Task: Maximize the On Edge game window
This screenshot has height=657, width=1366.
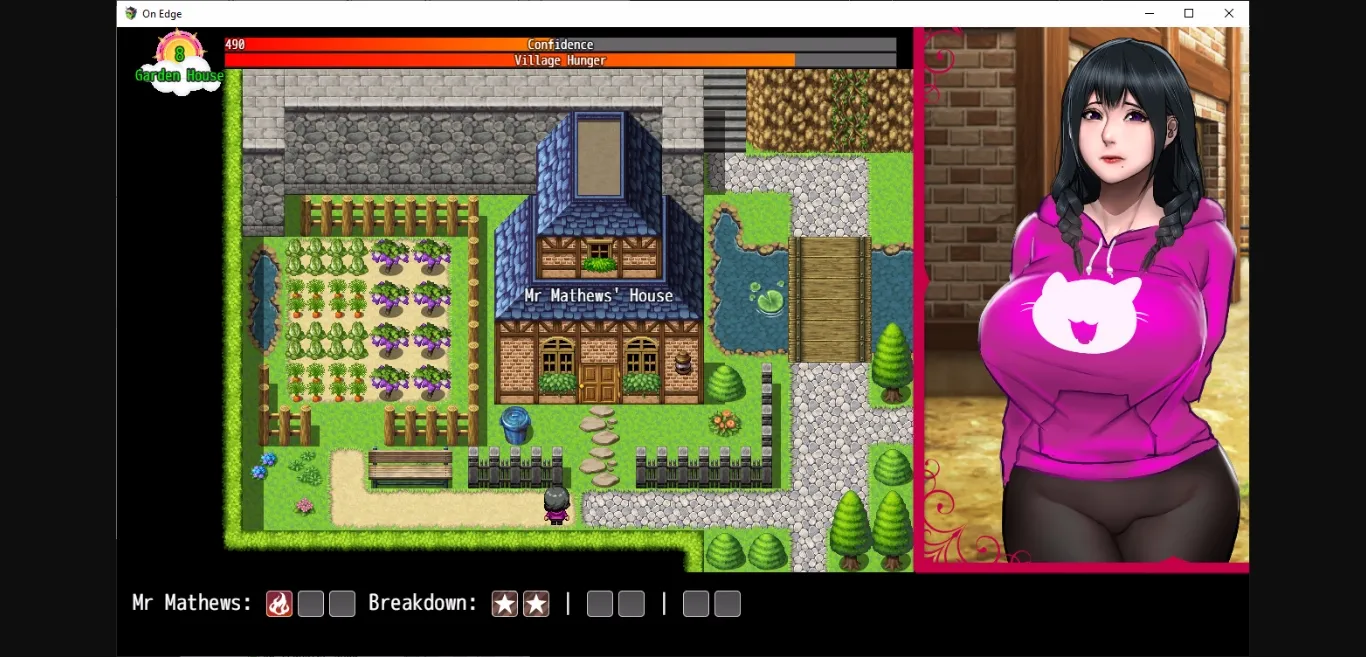Action: pyautogui.click(x=1188, y=14)
